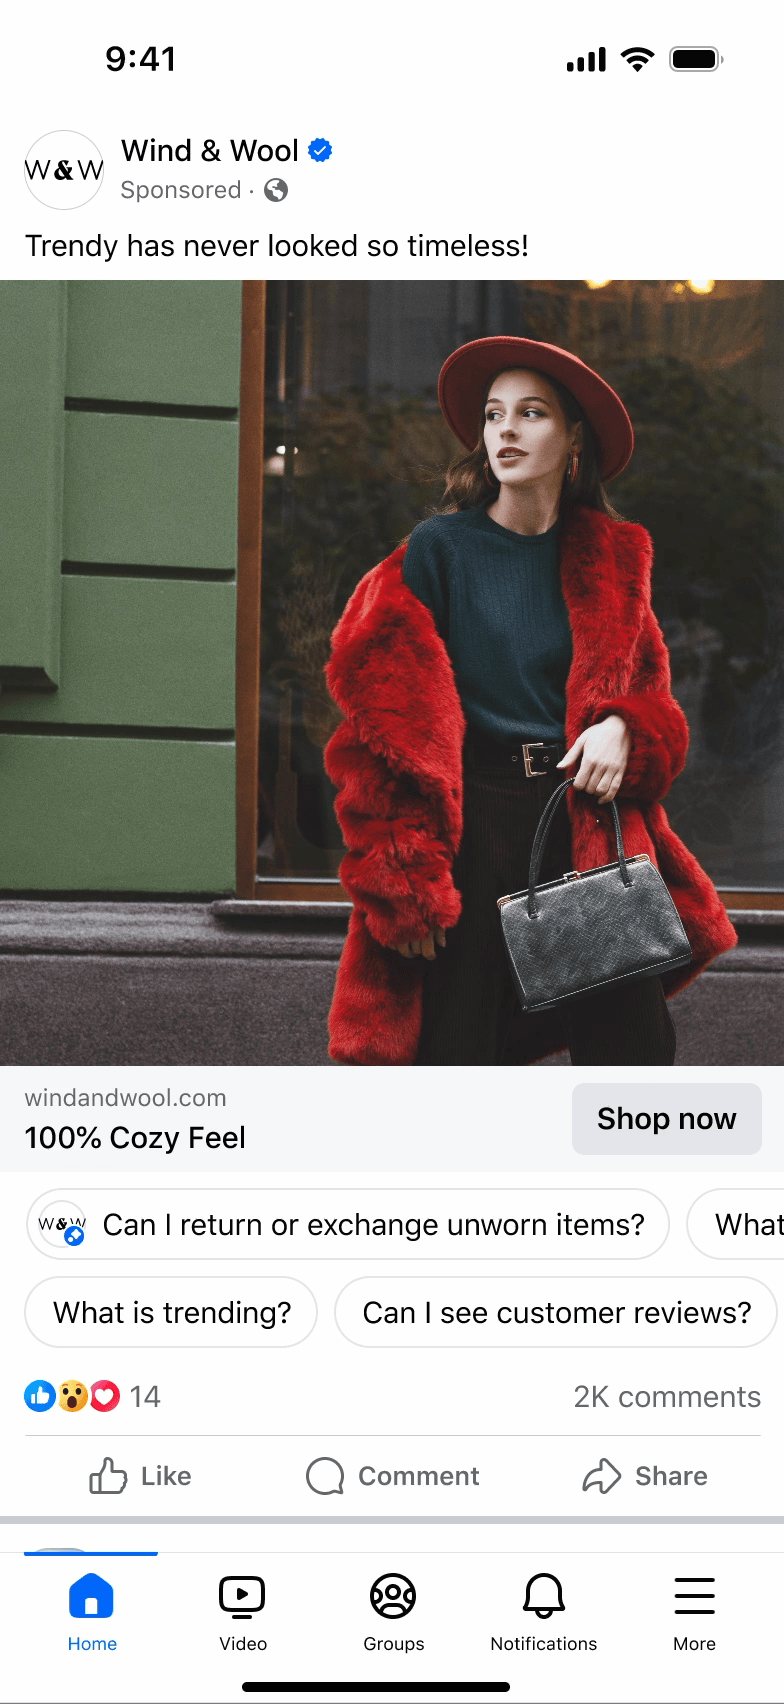
Task: View reaction emoji list
Action: (x=72, y=1396)
